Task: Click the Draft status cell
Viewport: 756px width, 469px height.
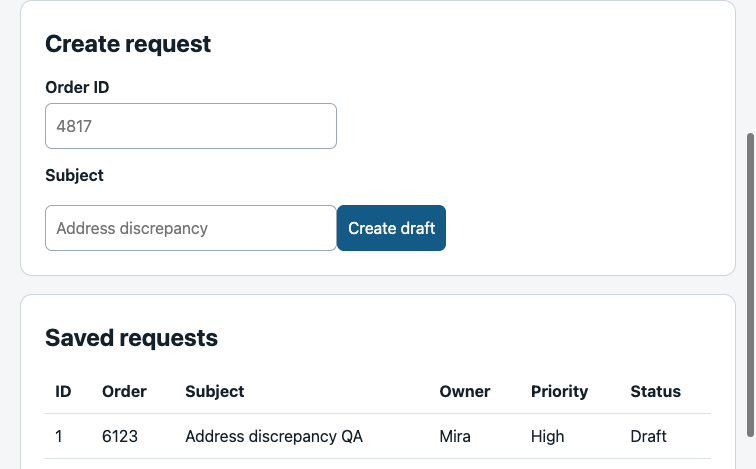Action: click(x=648, y=436)
